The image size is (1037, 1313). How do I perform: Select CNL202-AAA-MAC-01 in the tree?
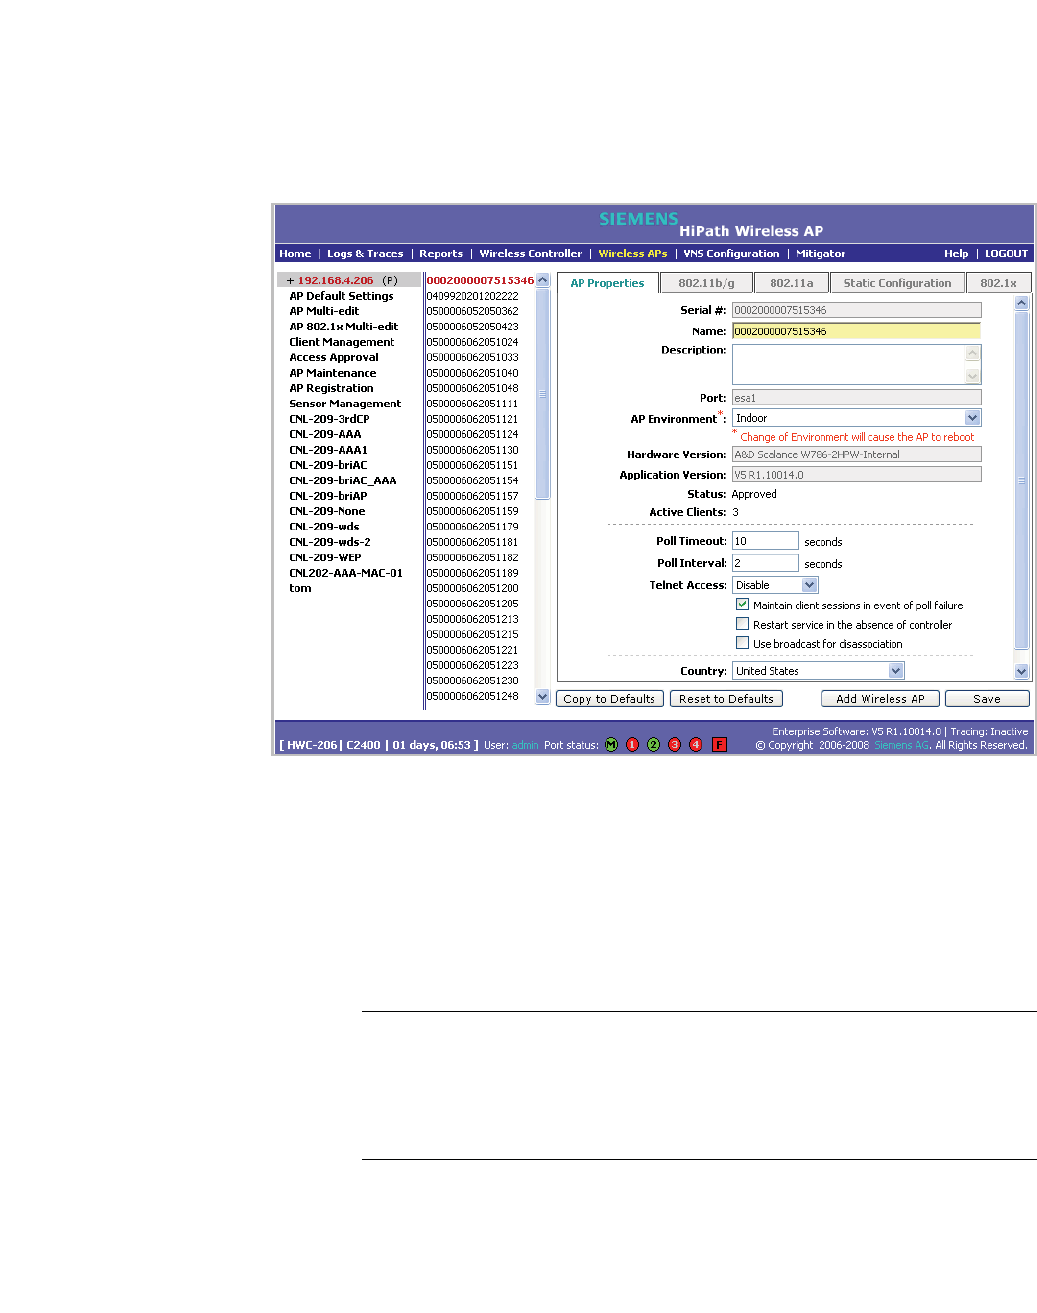click(346, 573)
